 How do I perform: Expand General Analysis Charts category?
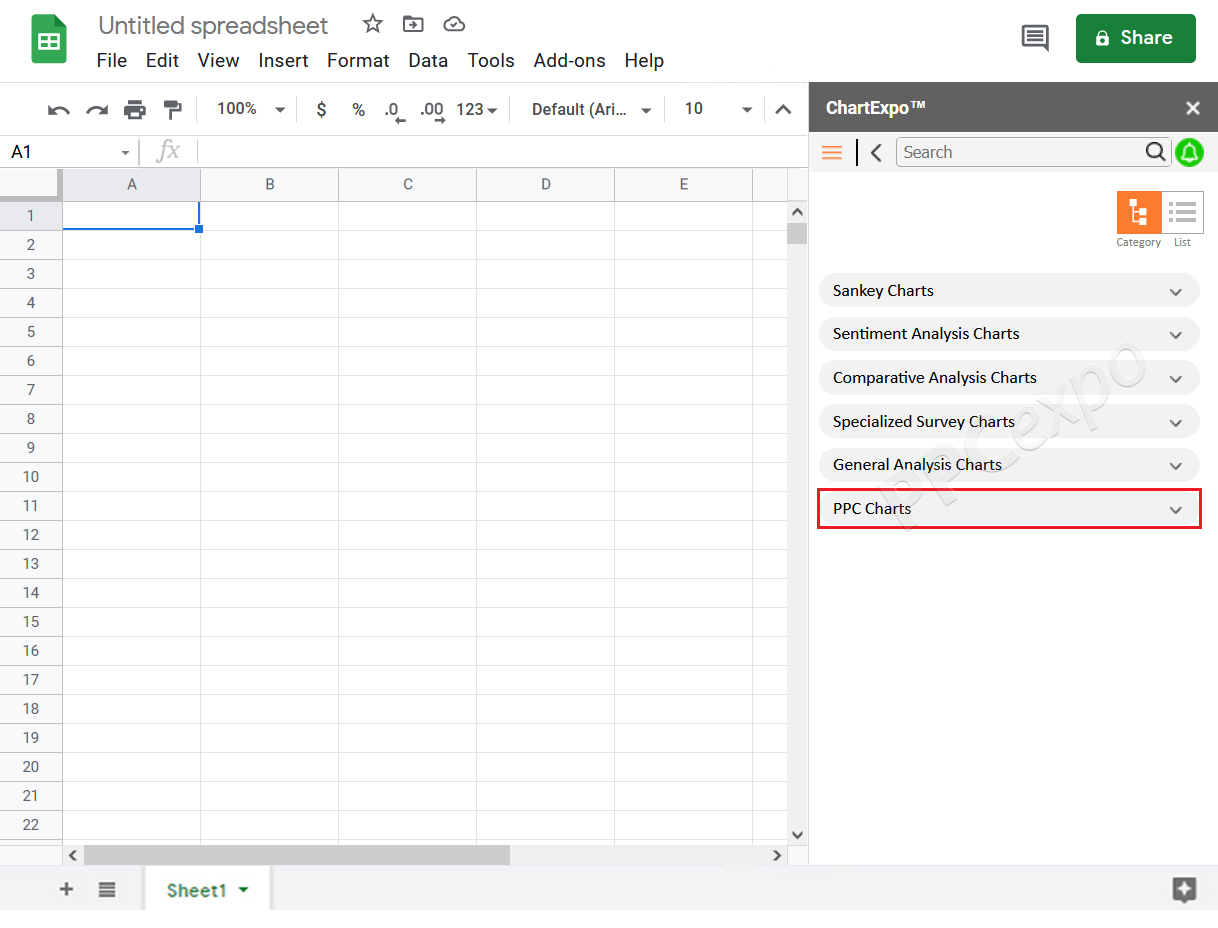pyautogui.click(x=1009, y=465)
